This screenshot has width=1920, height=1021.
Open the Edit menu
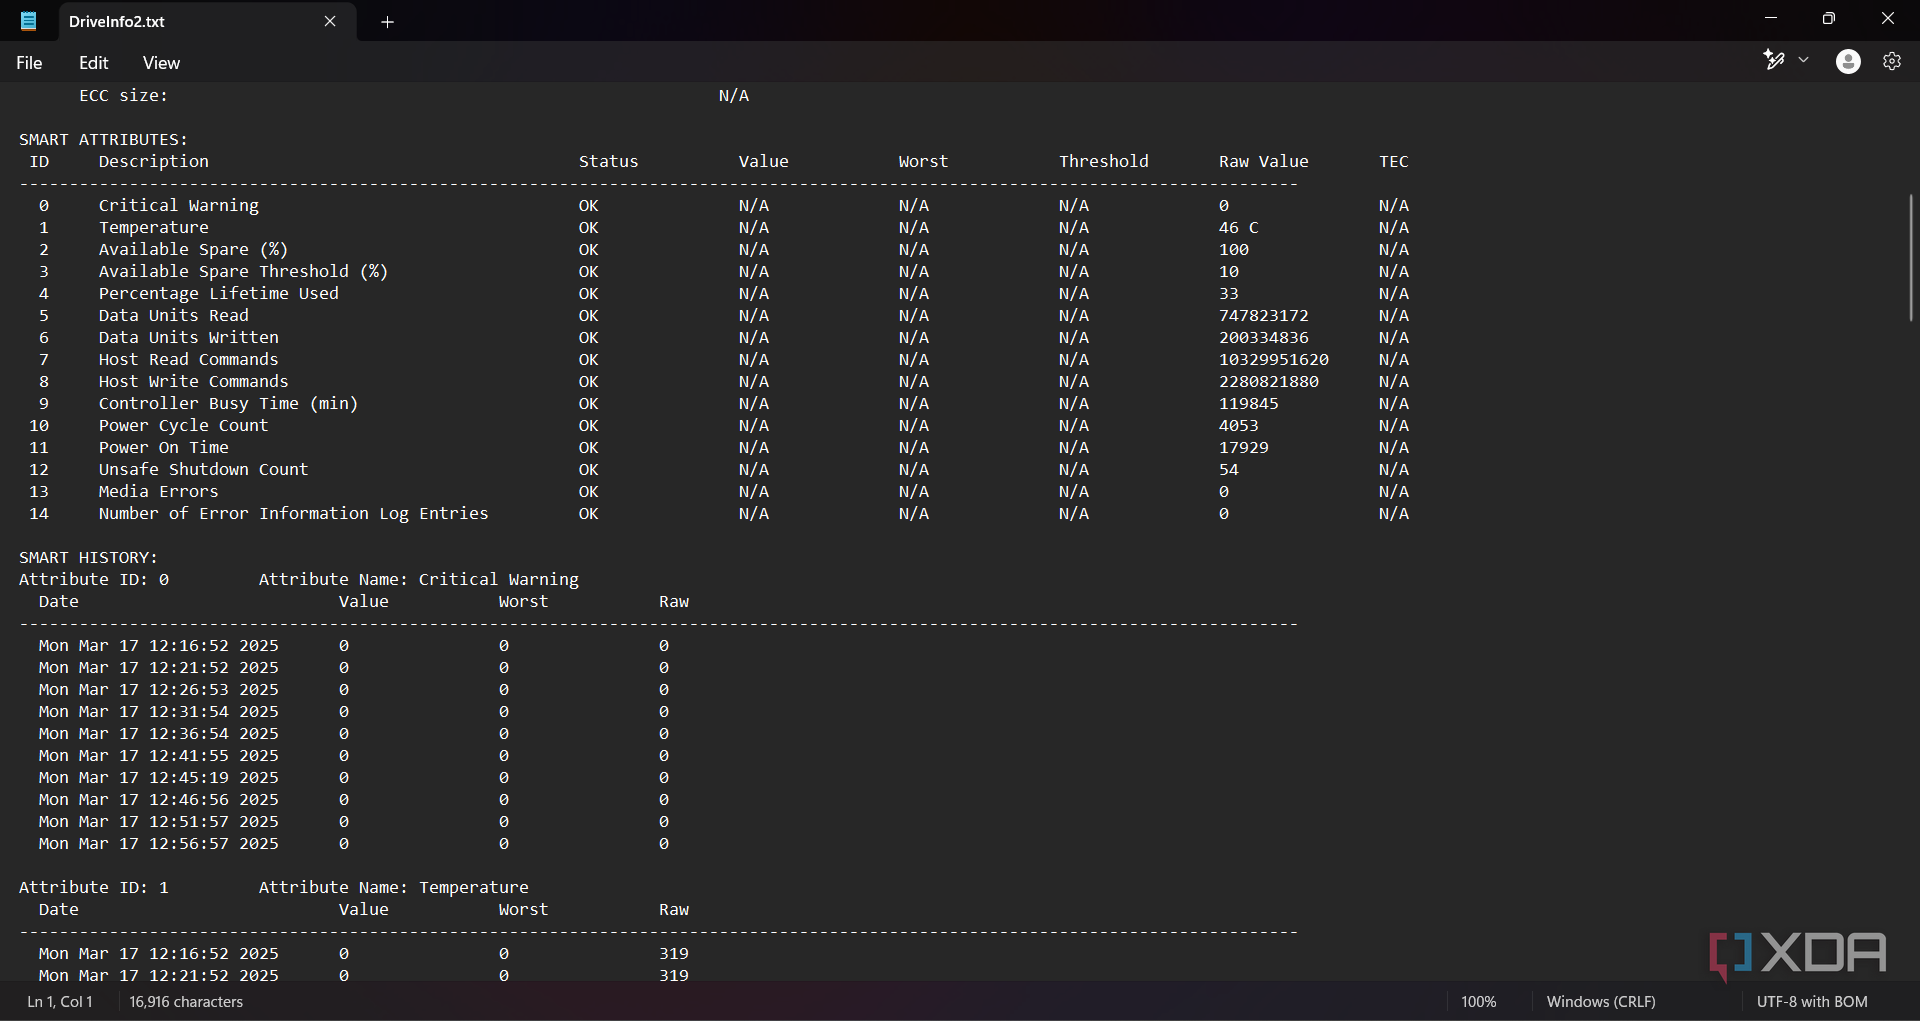[x=93, y=63]
